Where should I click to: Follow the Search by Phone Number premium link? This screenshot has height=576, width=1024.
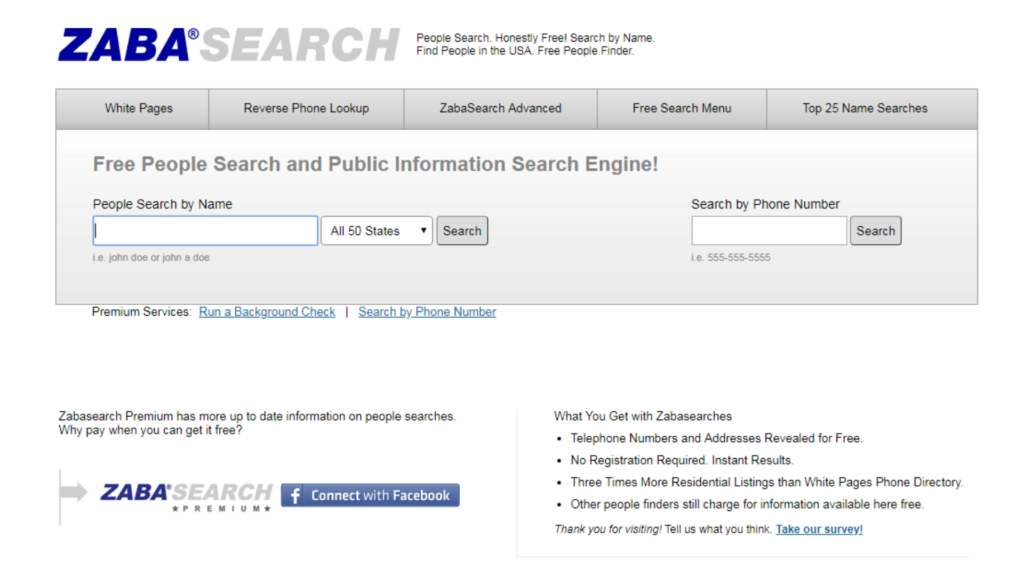[427, 312]
